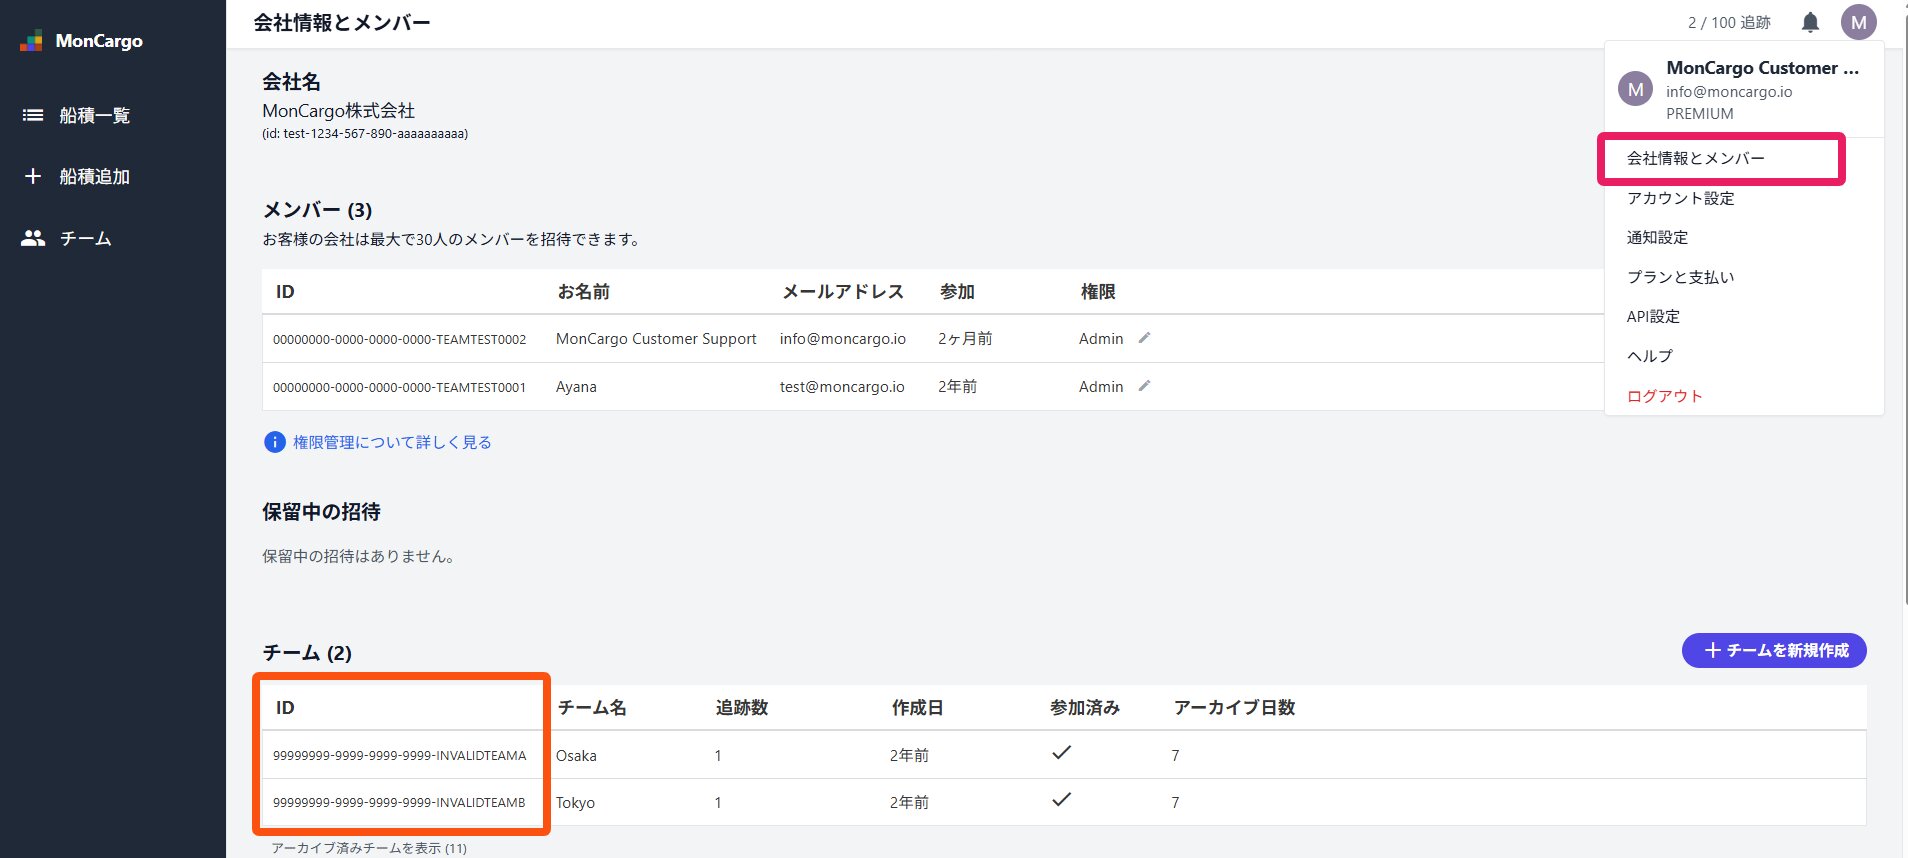Go to 通知設定 in dropdown menu
This screenshot has width=1908, height=858.
(1657, 237)
